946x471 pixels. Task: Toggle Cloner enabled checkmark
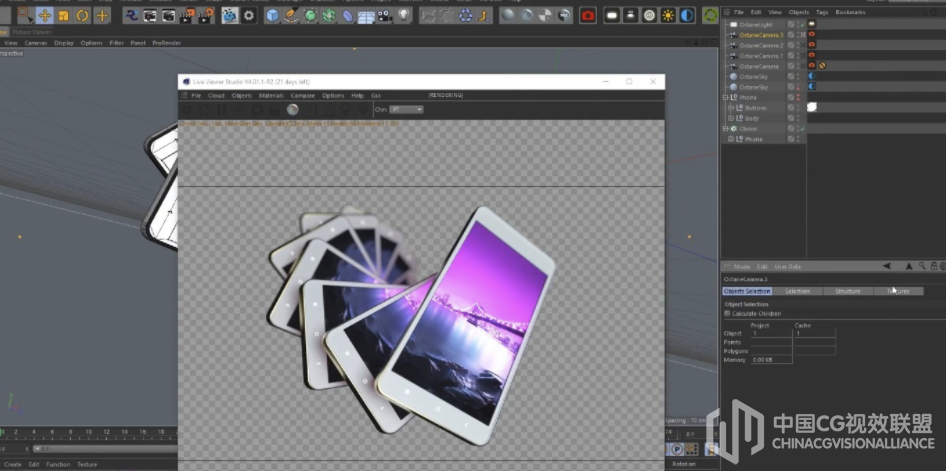point(803,128)
